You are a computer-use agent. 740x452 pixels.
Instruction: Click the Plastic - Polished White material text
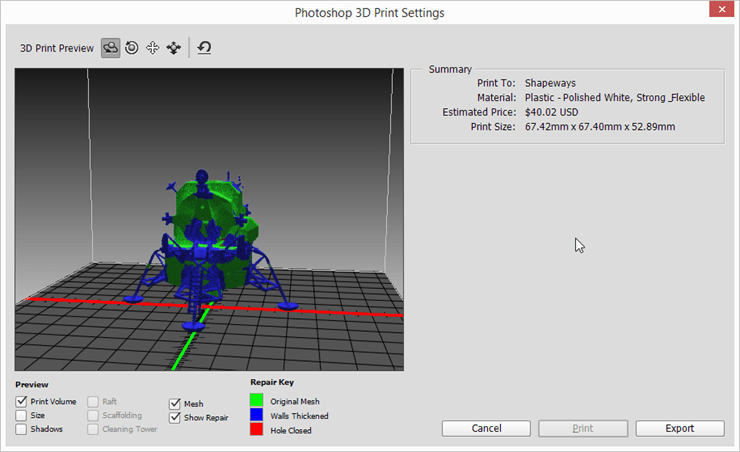pyautogui.click(x=614, y=98)
